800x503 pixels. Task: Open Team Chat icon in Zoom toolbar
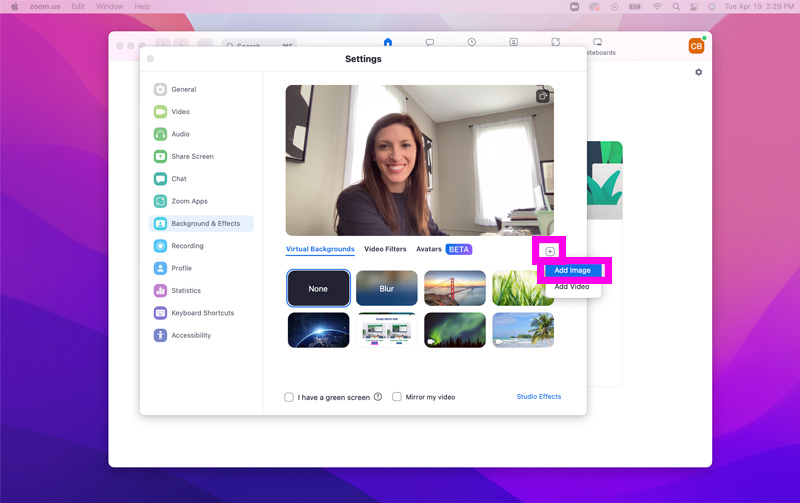pyautogui.click(x=430, y=42)
